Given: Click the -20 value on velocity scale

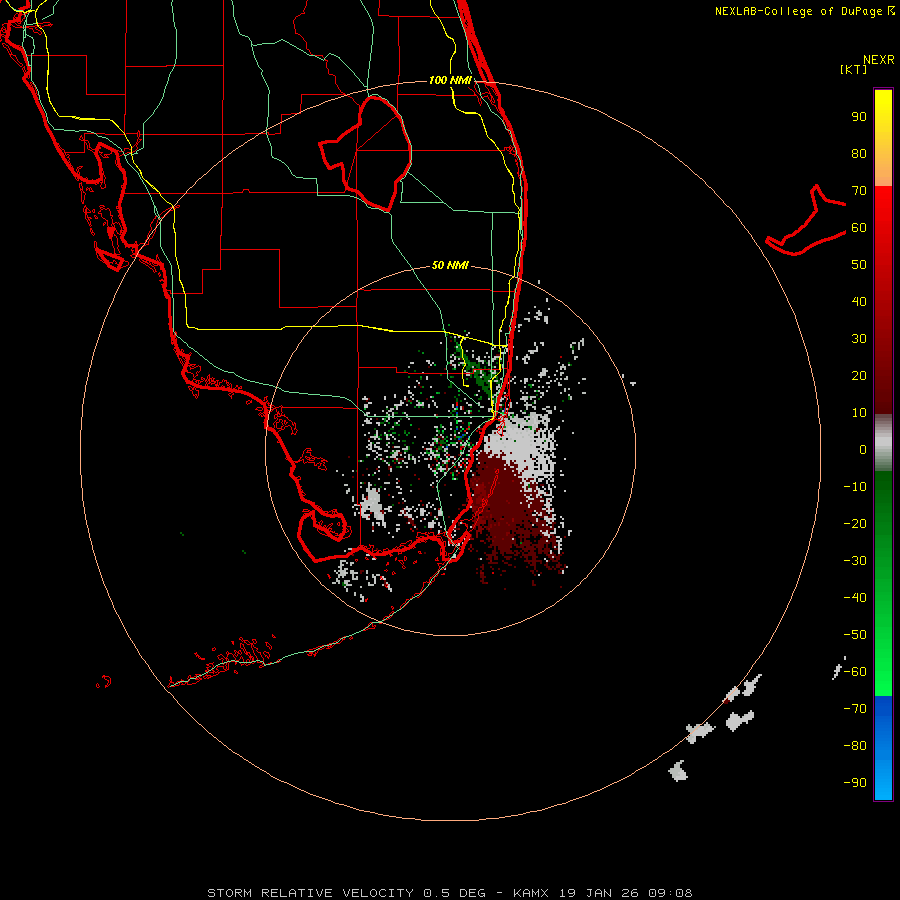Looking at the screenshot, I should click(x=855, y=524).
